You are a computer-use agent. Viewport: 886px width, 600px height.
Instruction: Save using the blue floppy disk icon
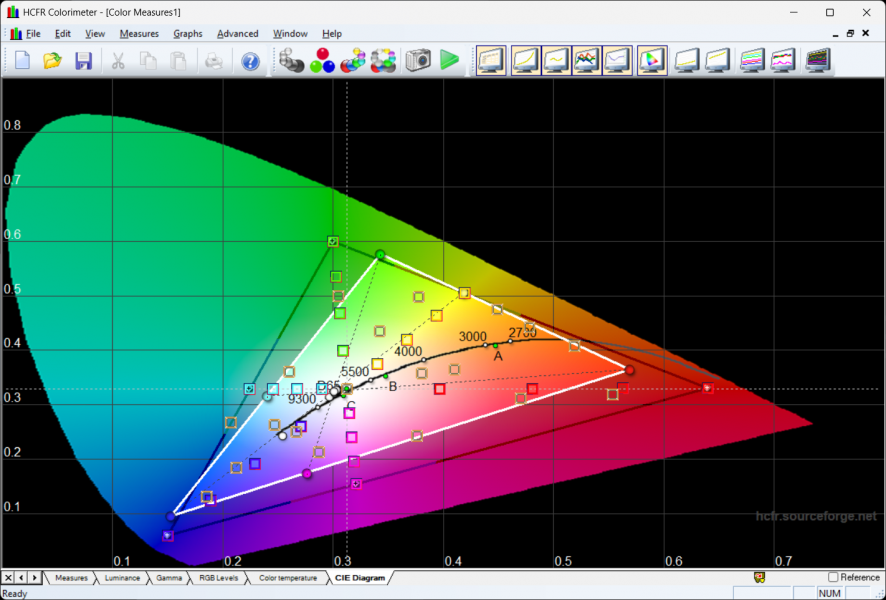83,61
